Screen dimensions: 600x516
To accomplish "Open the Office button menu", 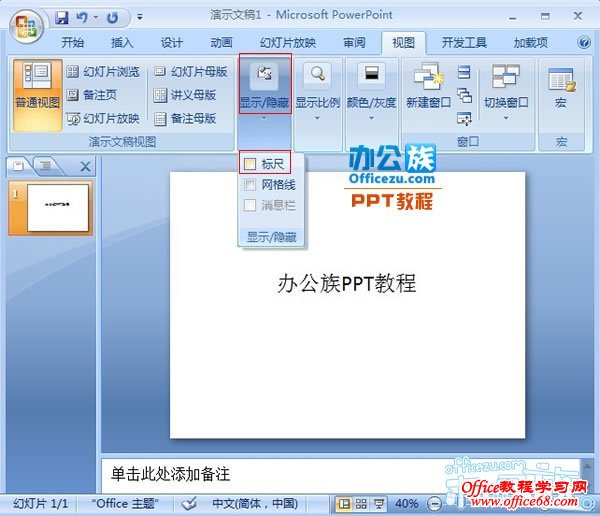I will click(x=26, y=26).
